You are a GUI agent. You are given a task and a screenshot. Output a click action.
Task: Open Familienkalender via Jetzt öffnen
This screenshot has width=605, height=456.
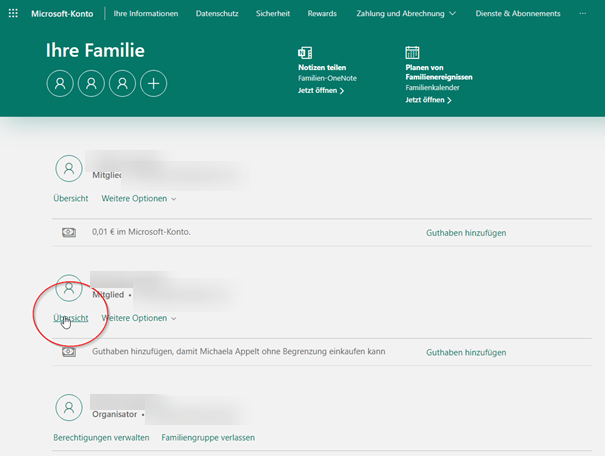[x=428, y=100]
